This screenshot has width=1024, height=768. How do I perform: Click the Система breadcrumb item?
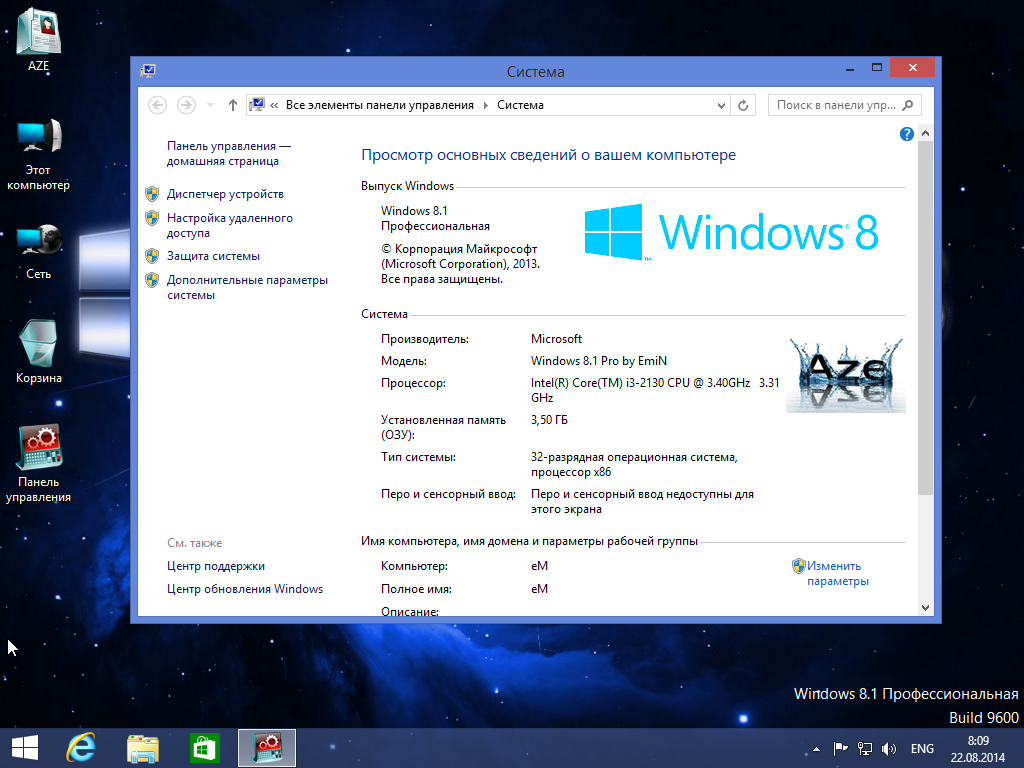(520, 105)
